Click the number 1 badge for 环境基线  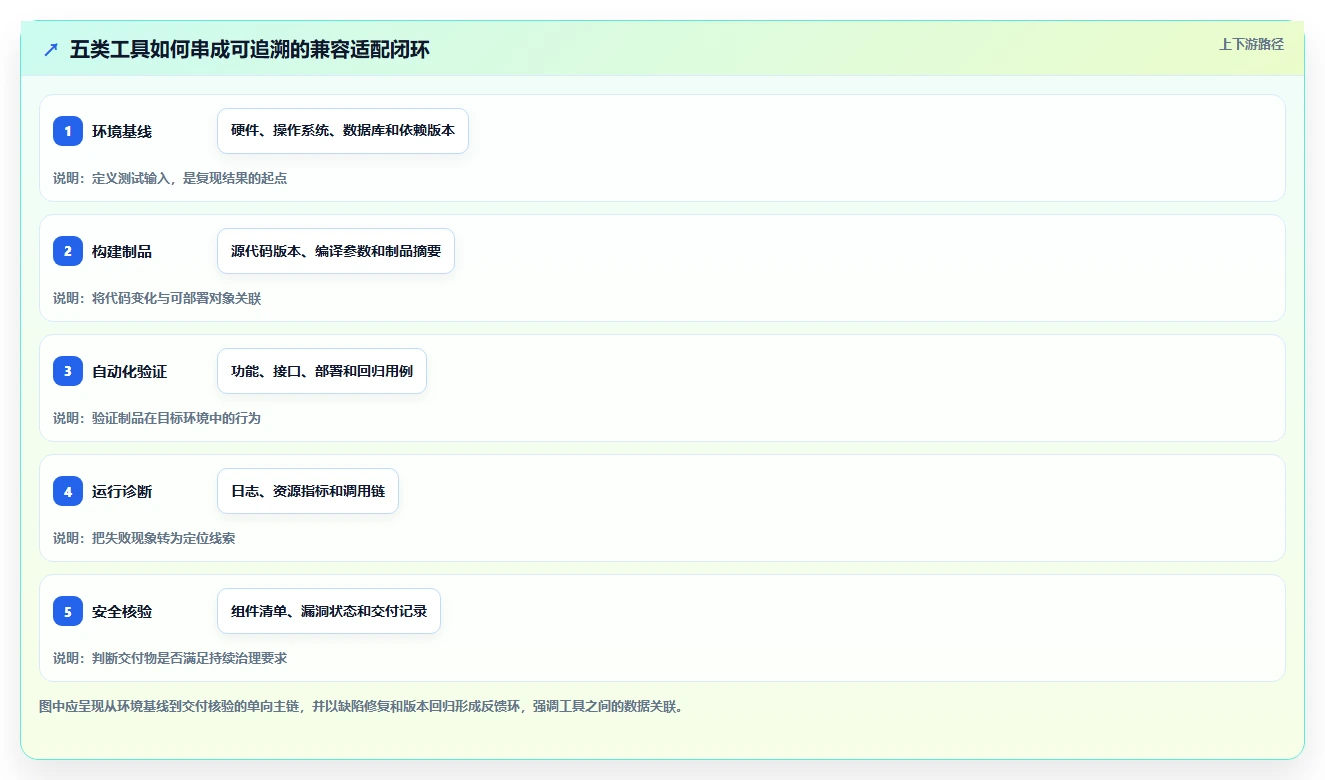pyautogui.click(x=68, y=131)
